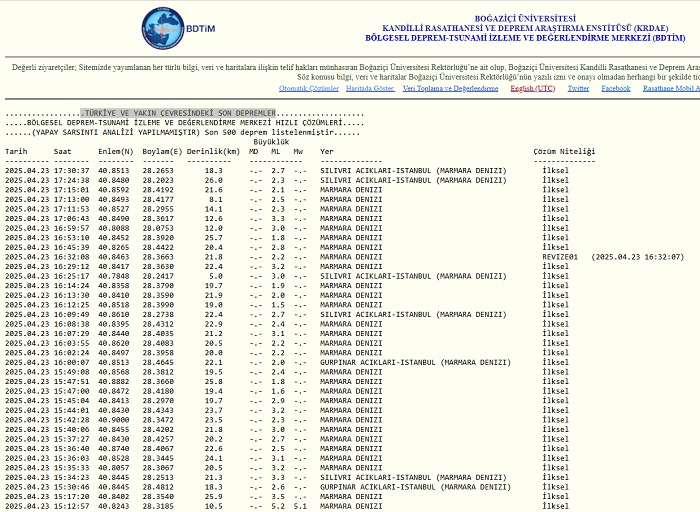Click latitude 40.8527 in 17:11:53 row
Screen dimensions: 700x512
(114, 209)
